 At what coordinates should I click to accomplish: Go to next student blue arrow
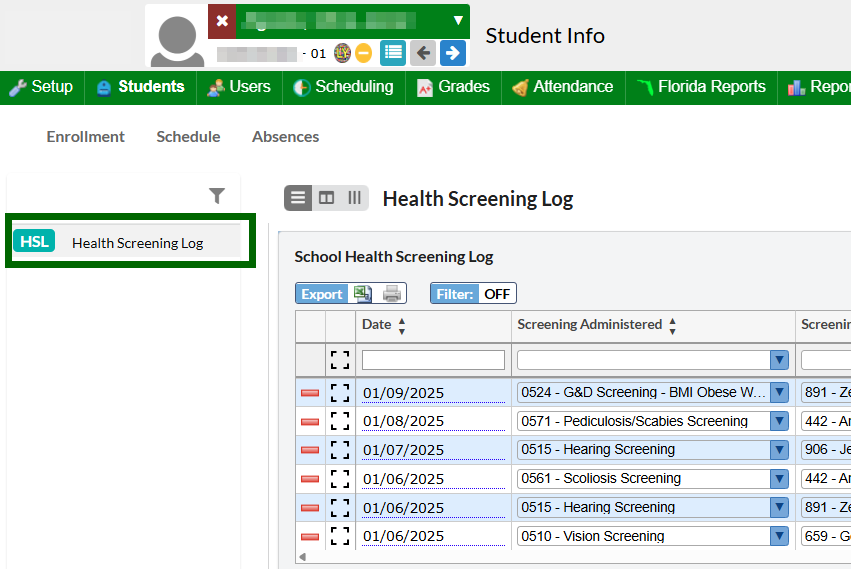[x=453, y=53]
